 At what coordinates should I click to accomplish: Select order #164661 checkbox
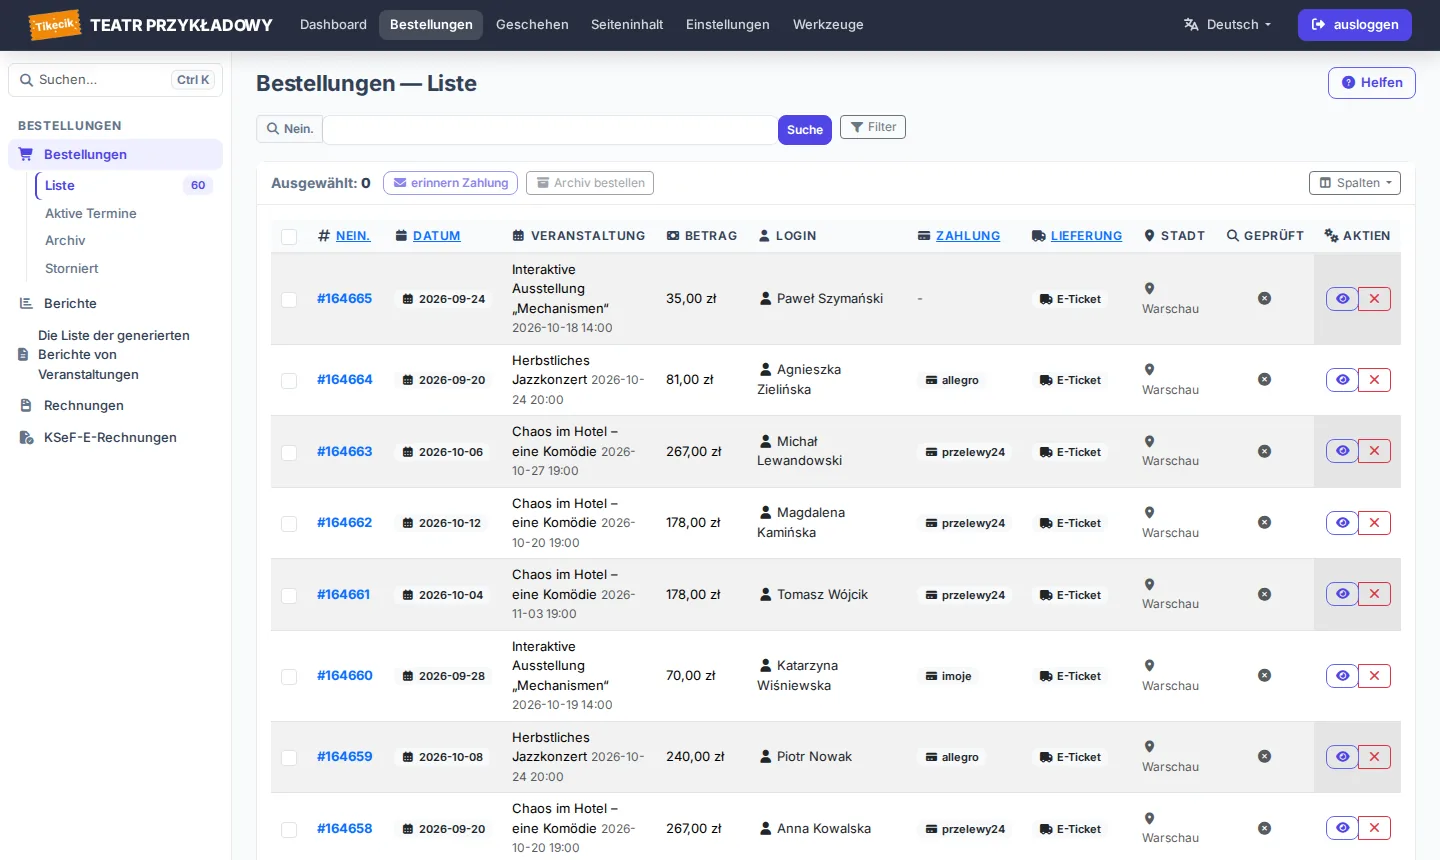tap(289, 596)
